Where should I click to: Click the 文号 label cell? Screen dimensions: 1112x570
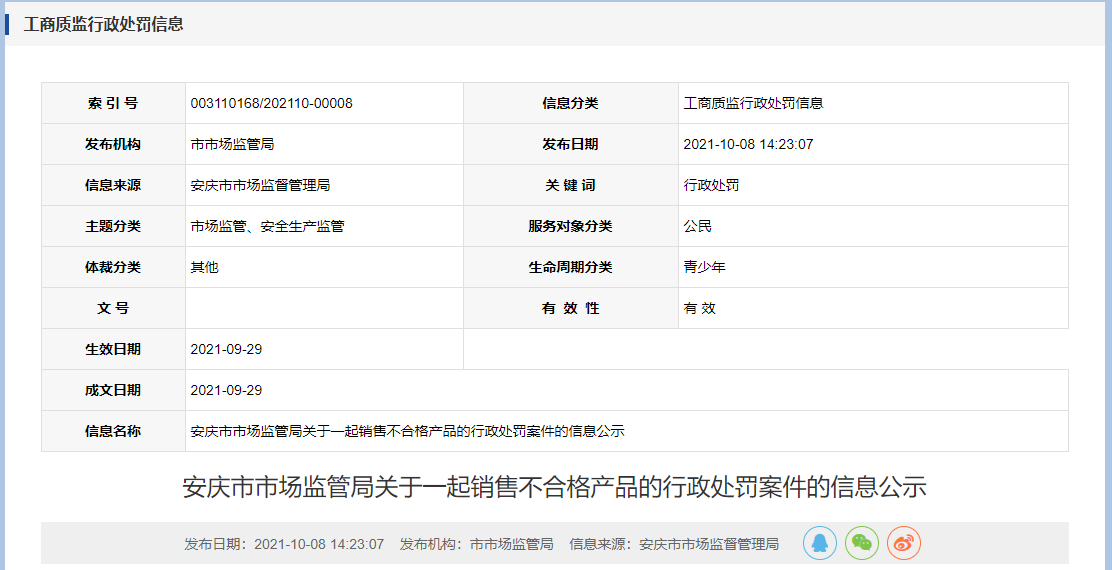[113, 308]
